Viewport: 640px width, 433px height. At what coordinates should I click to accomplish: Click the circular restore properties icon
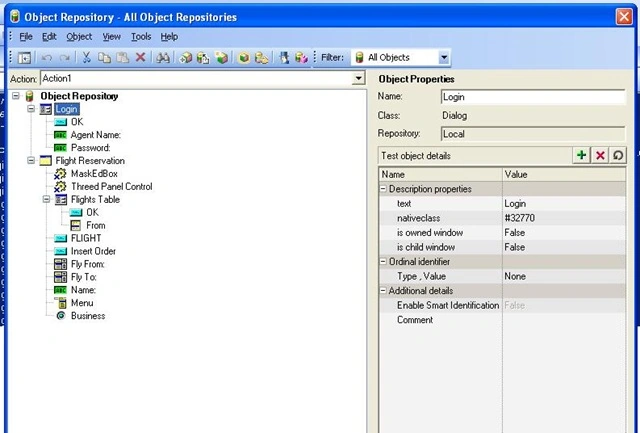coord(618,155)
